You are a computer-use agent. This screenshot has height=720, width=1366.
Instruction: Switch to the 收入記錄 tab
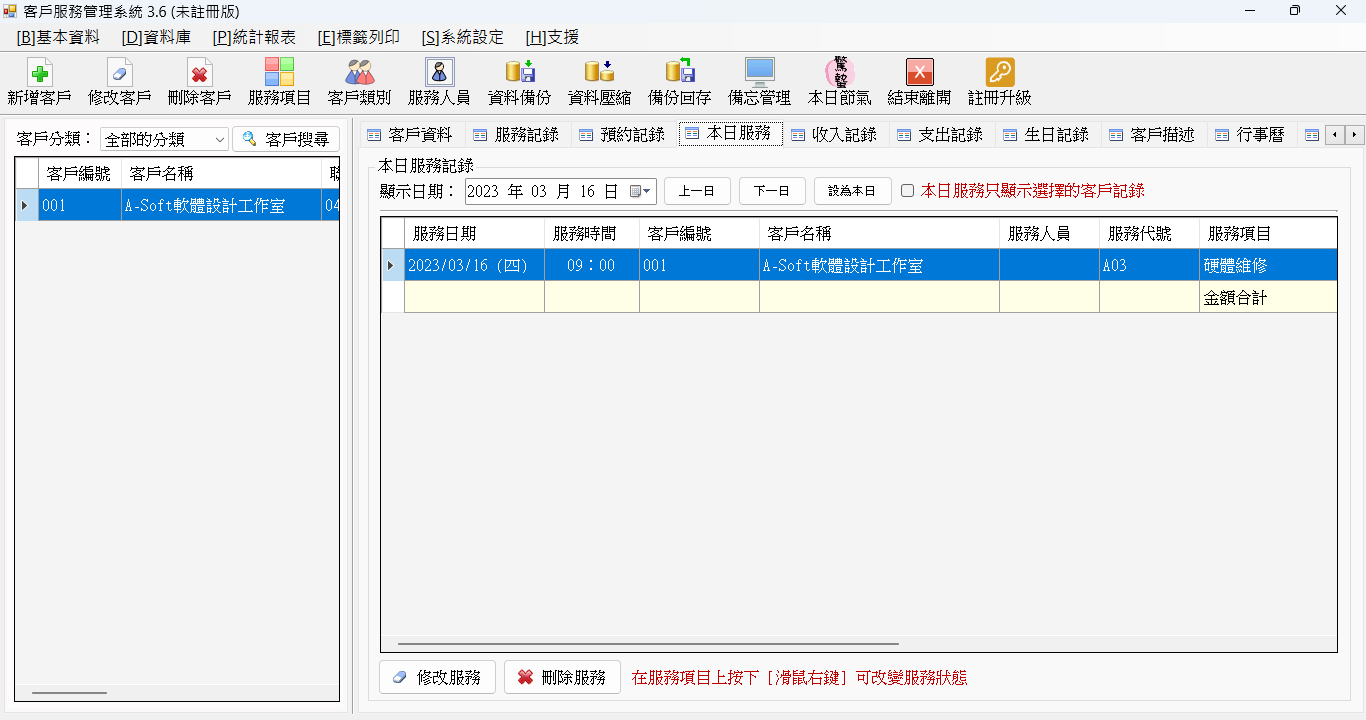[834, 134]
